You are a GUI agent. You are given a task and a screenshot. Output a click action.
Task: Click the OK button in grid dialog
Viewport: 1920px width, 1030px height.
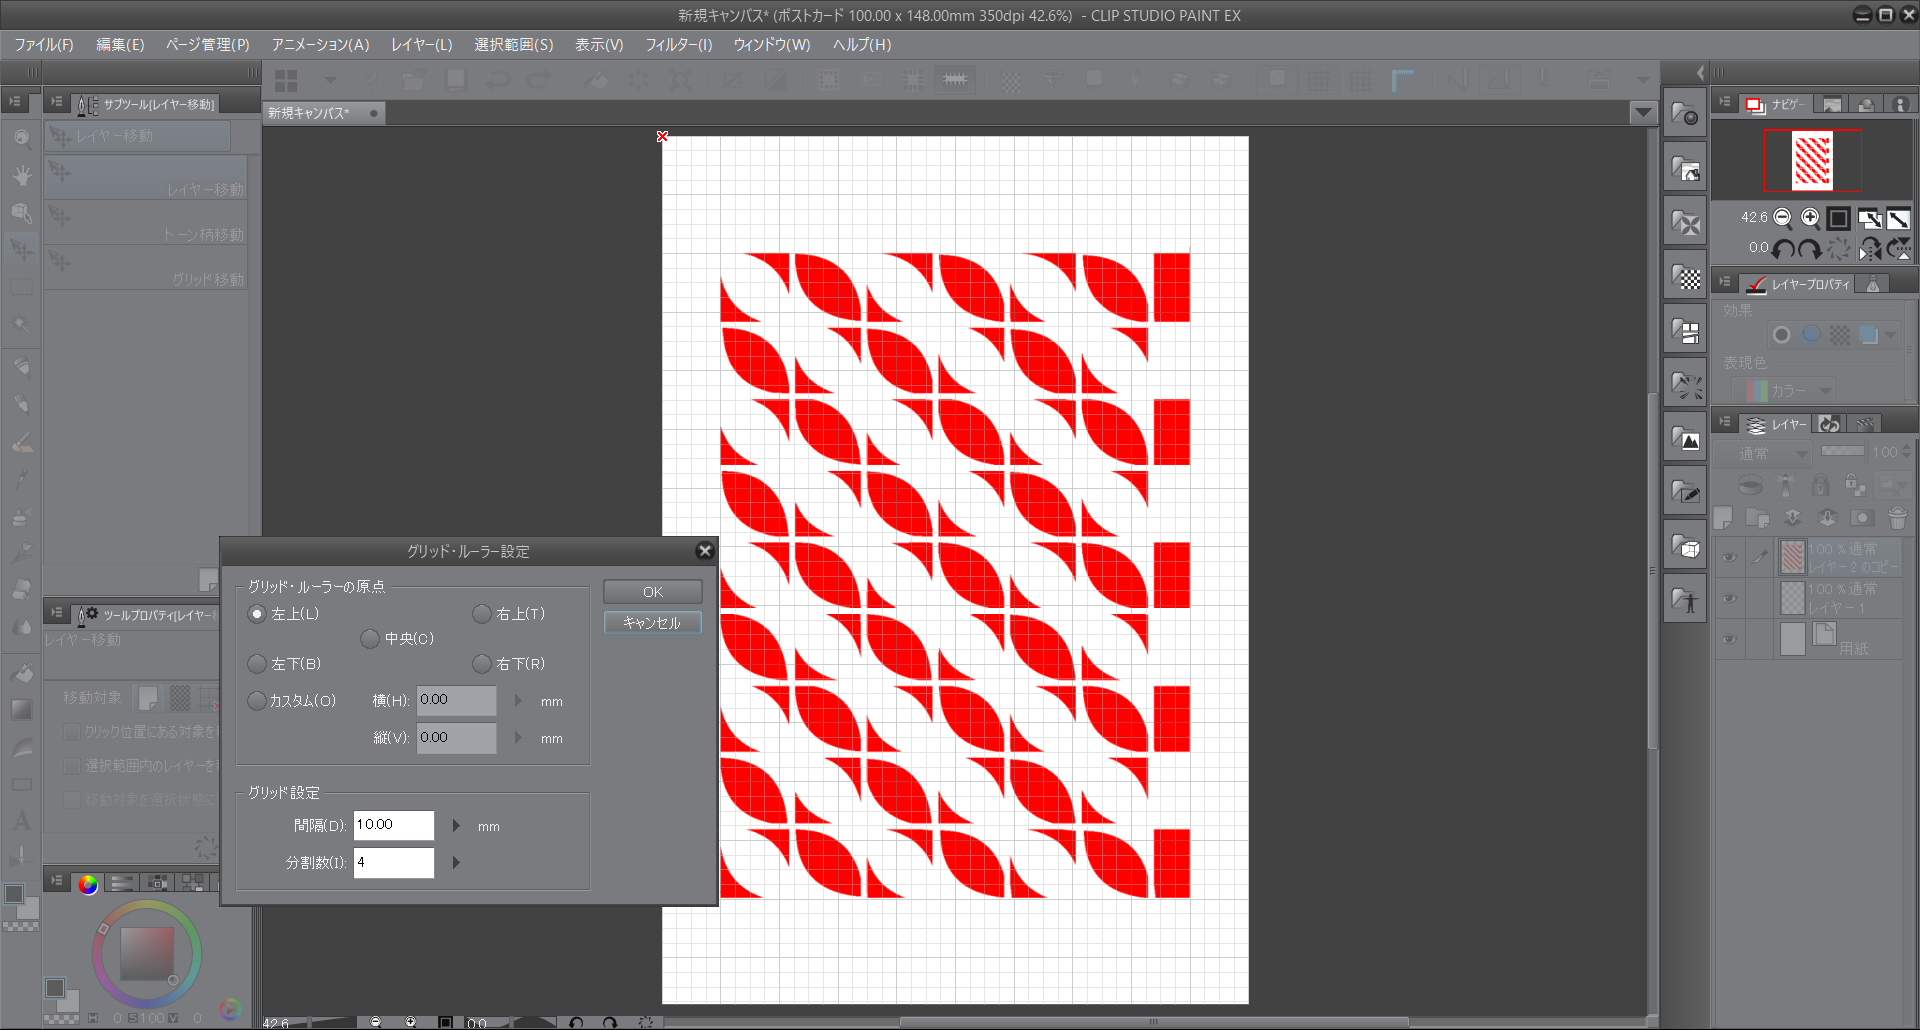[652, 592]
